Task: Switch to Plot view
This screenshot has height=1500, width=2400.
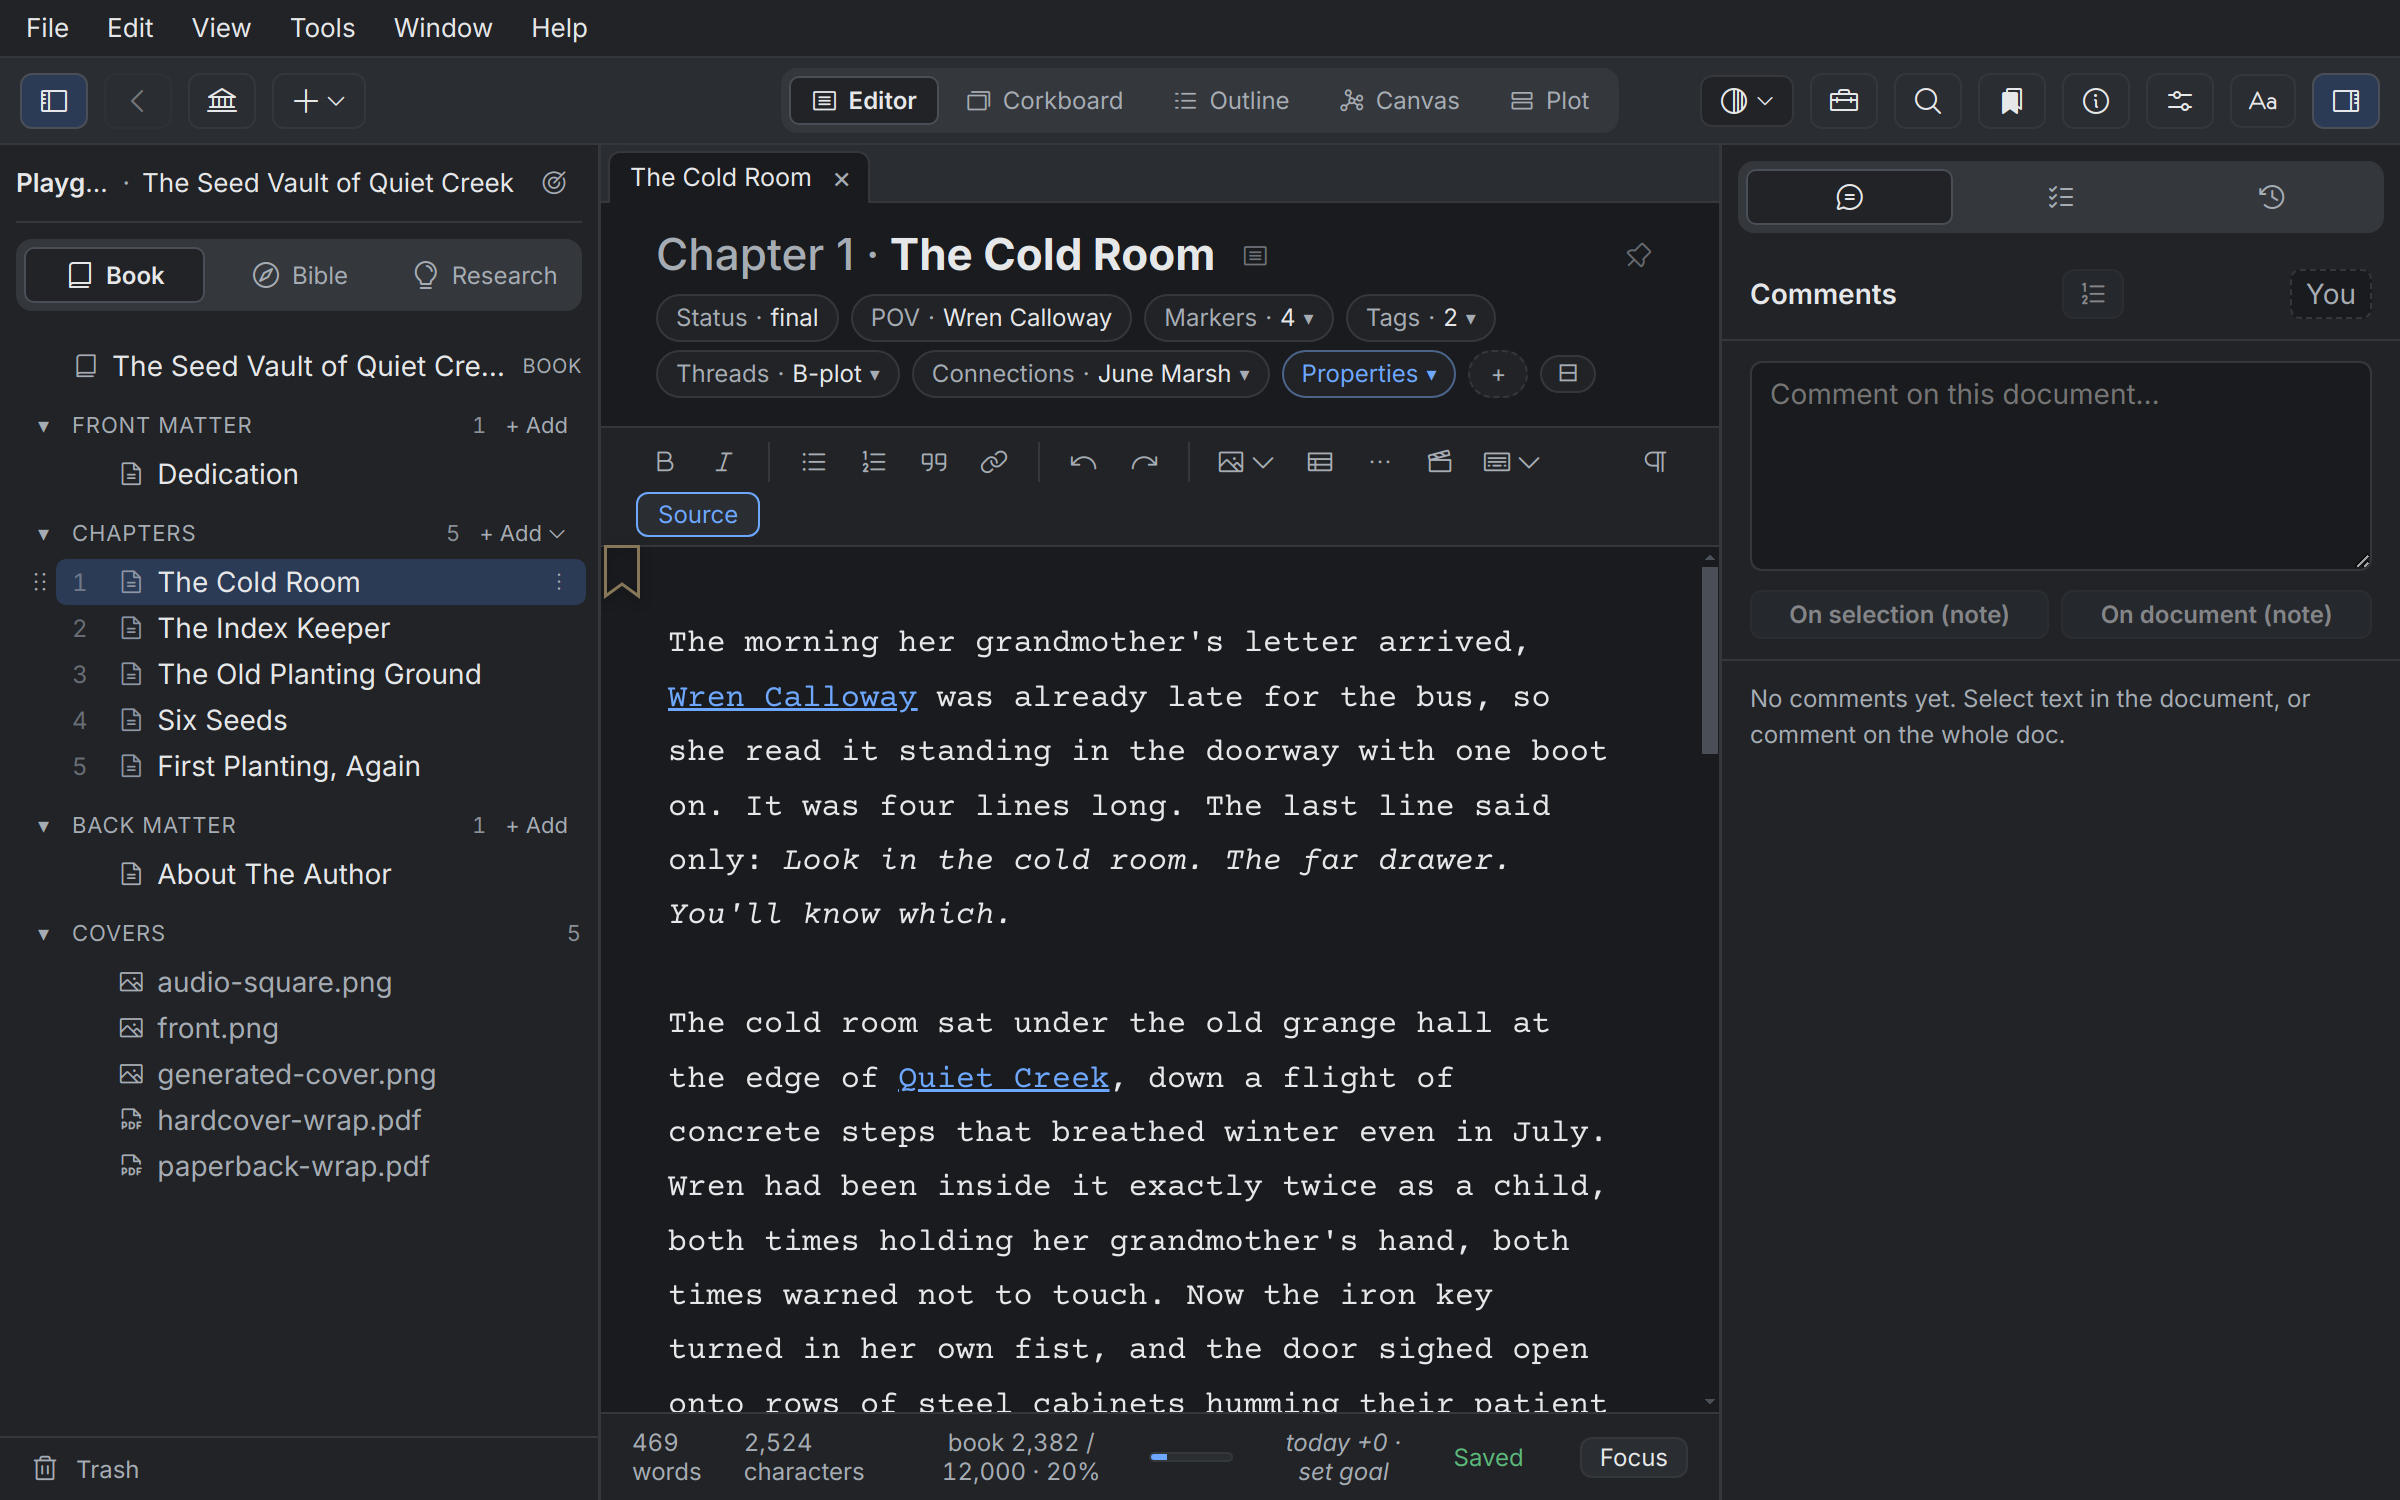Action: click(1550, 101)
